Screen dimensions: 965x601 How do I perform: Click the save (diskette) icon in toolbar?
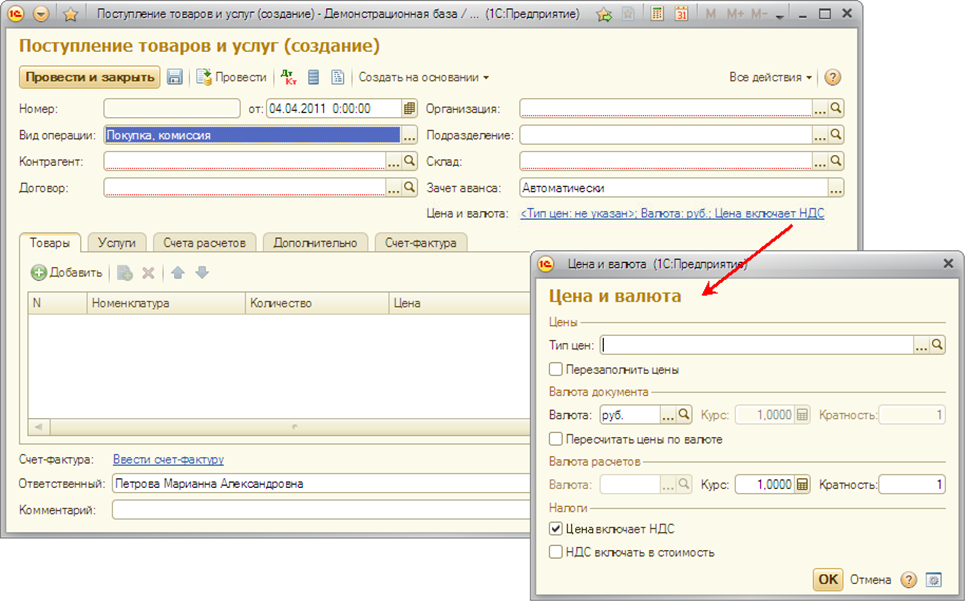(175, 78)
